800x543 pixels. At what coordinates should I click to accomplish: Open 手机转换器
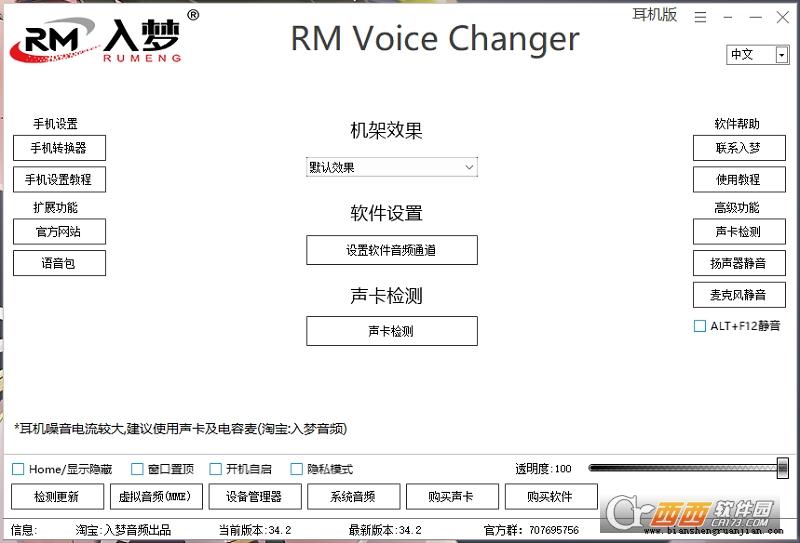pos(59,148)
